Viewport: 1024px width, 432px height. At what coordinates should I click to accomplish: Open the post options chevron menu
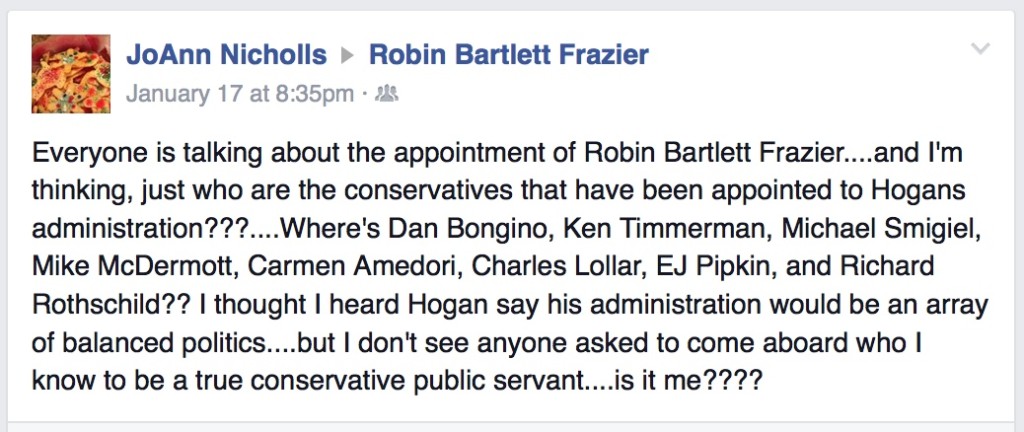click(x=980, y=49)
